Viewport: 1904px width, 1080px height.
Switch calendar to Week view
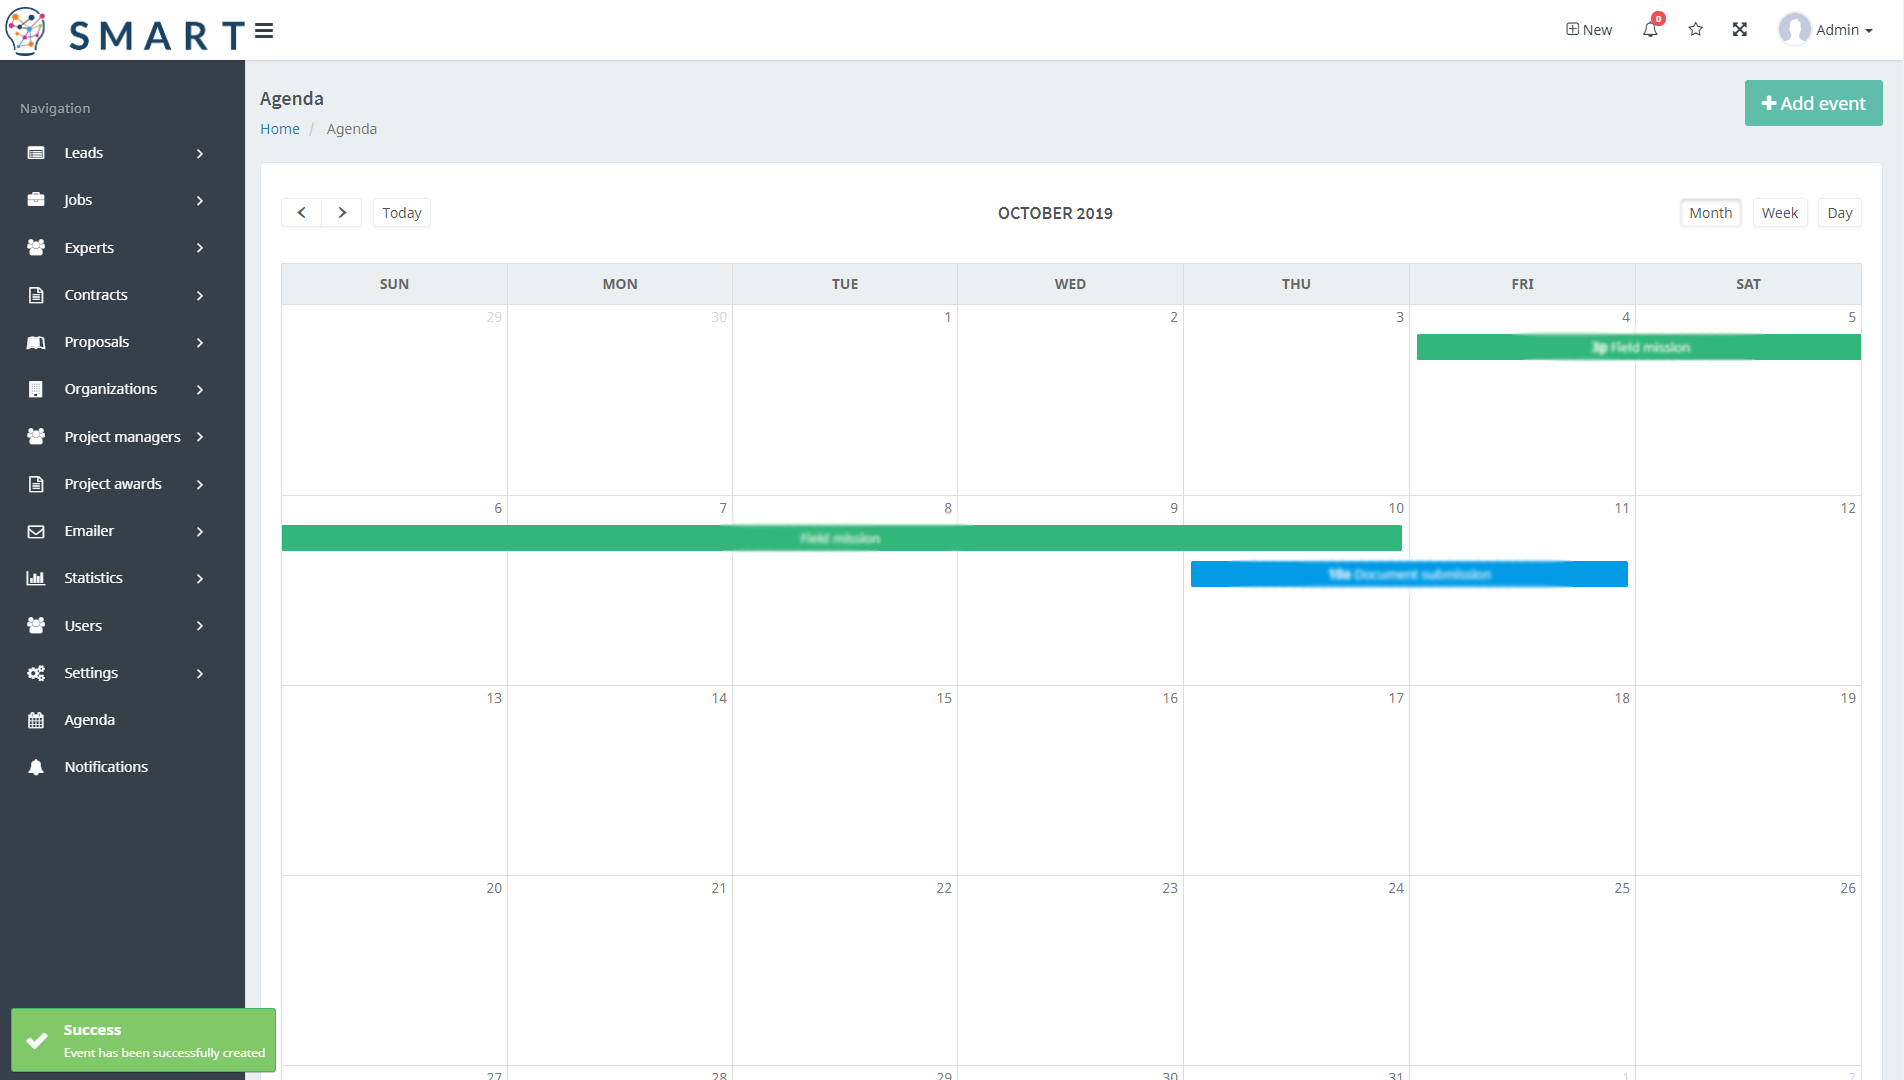1779,213
